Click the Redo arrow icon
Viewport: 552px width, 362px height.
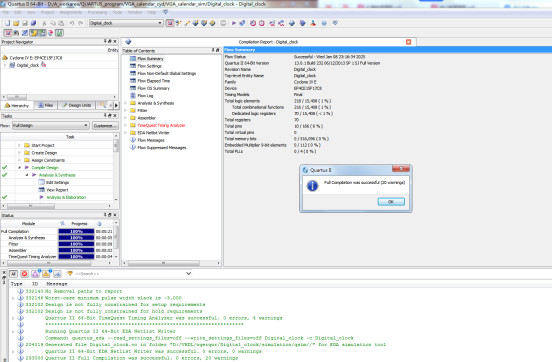(x=81, y=23)
